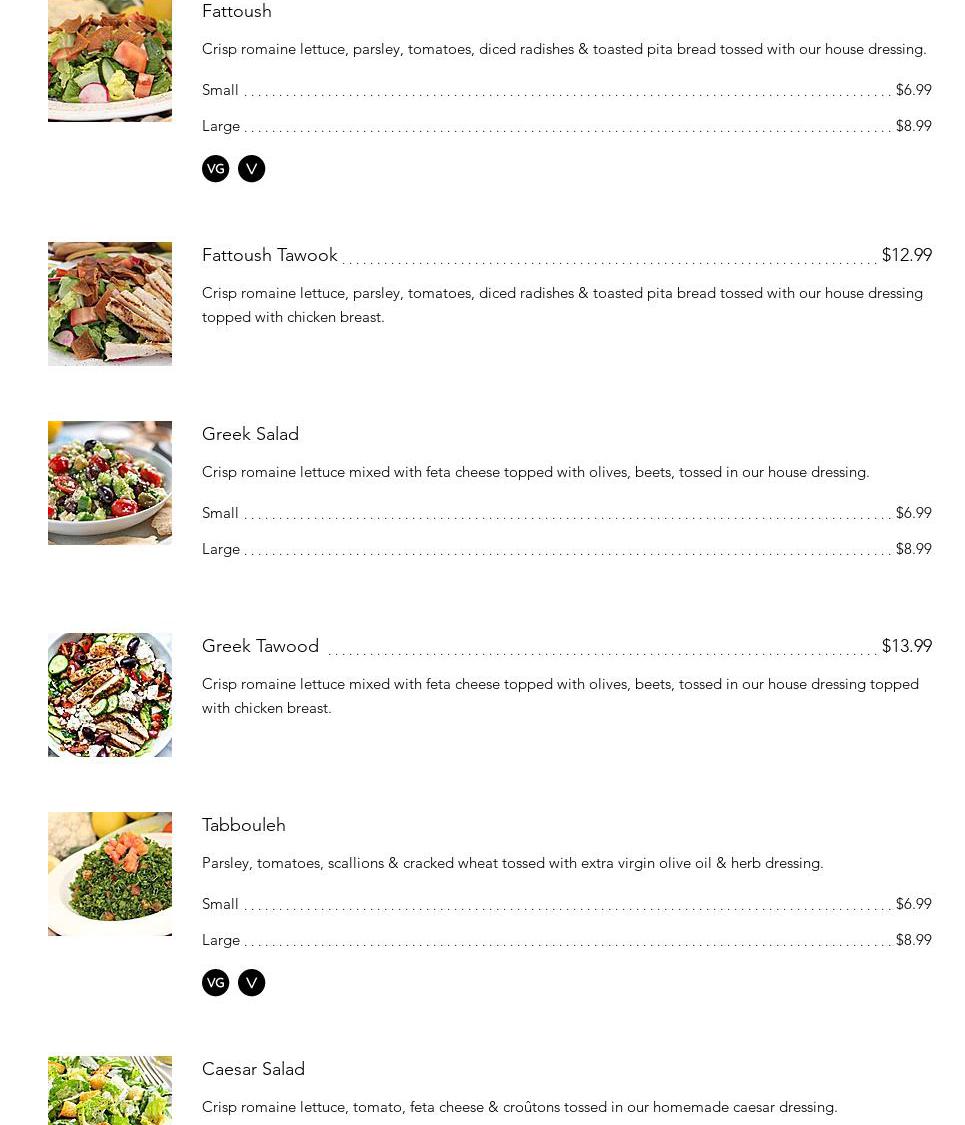The width and height of the screenshot is (965, 1125).
Task: Open the Greek Salad photo
Action: pyautogui.click(x=110, y=483)
